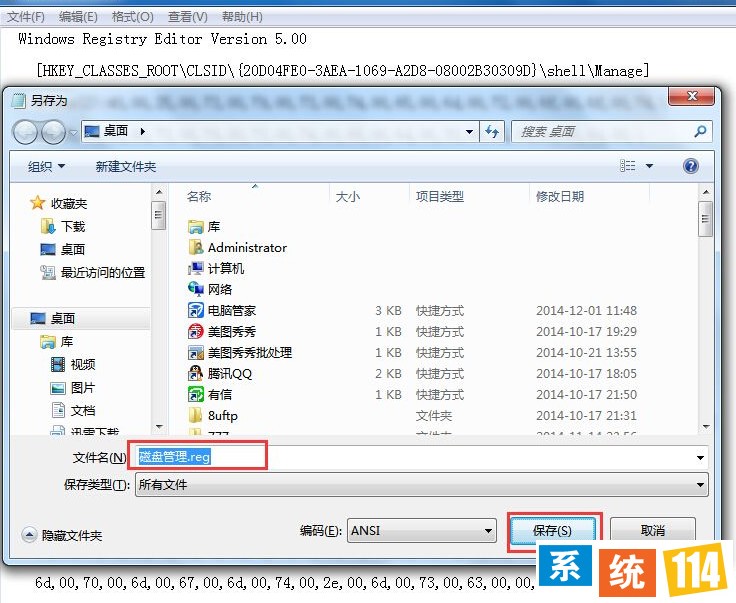This screenshot has height=603, width=736.
Task: Expand the 桌面 breadcrumb arrow
Action: pos(142,131)
